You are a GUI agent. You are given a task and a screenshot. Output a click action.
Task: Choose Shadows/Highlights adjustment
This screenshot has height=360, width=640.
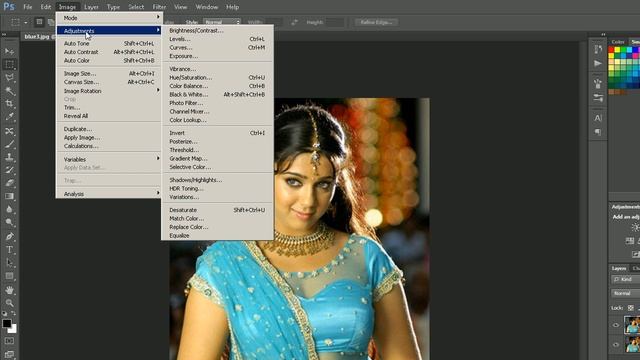click(x=217, y=180)
